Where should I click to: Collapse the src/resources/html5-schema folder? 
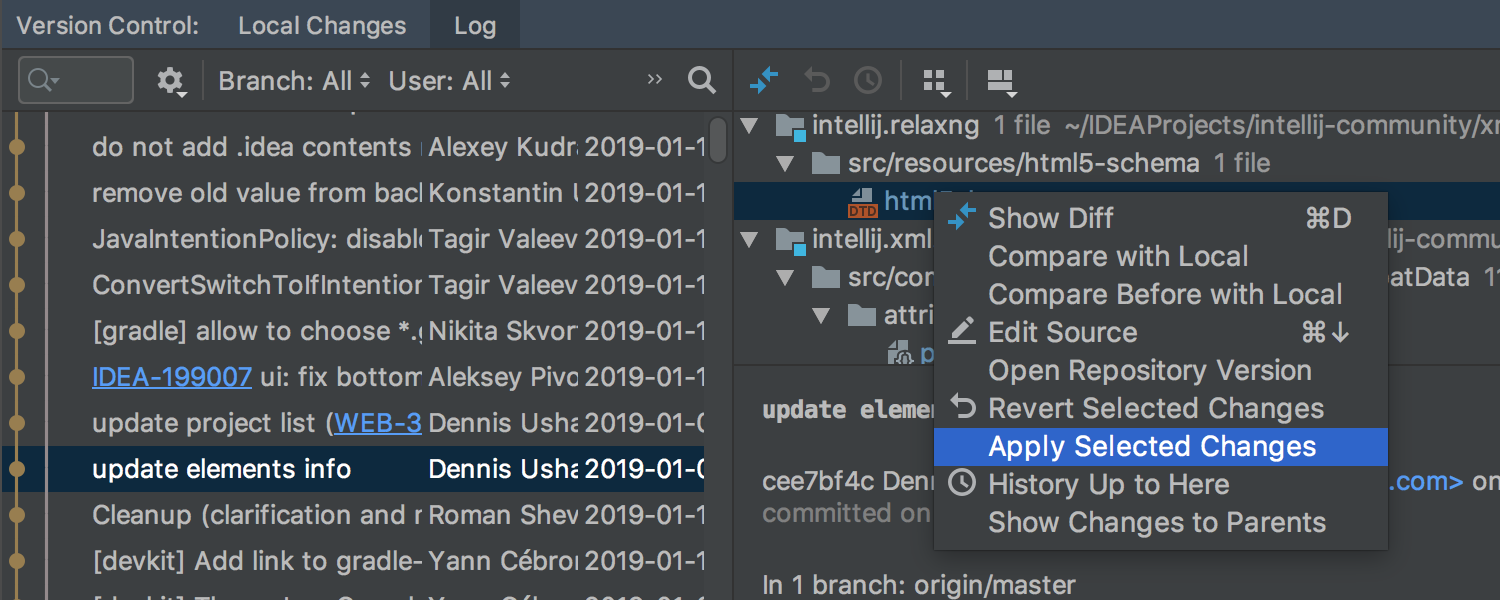point(784,163)
